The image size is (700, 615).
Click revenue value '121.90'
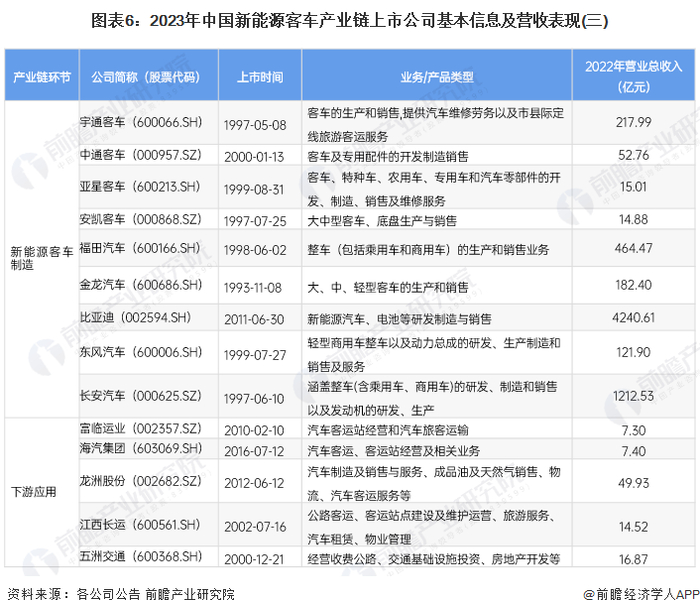(633, 352)
